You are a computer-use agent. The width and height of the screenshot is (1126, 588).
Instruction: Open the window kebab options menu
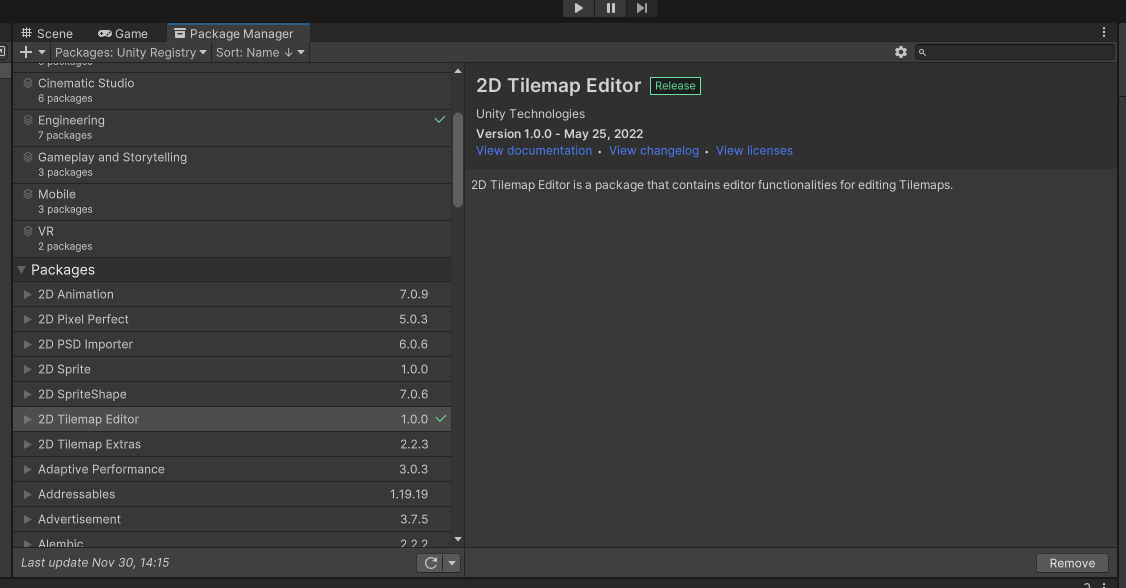click(x=1104, y=32)
